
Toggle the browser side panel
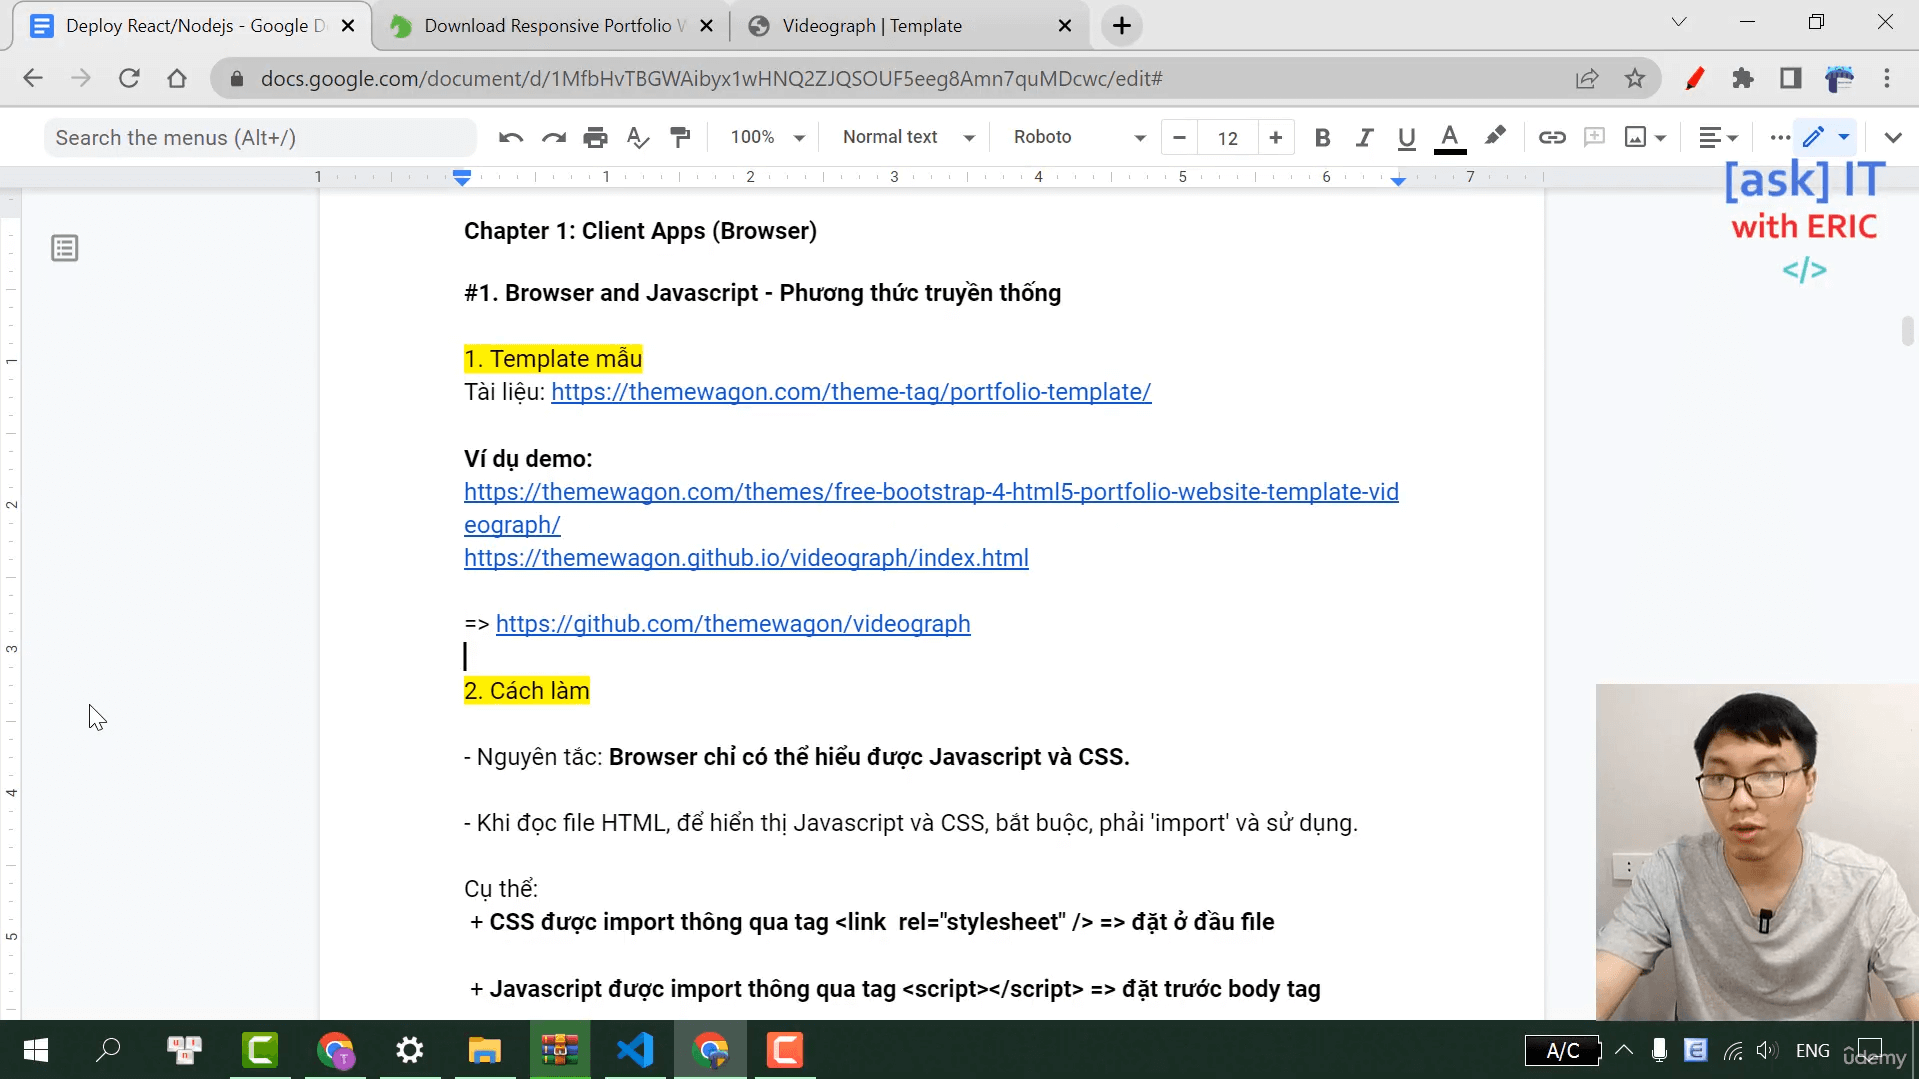tap(1791, 79)
